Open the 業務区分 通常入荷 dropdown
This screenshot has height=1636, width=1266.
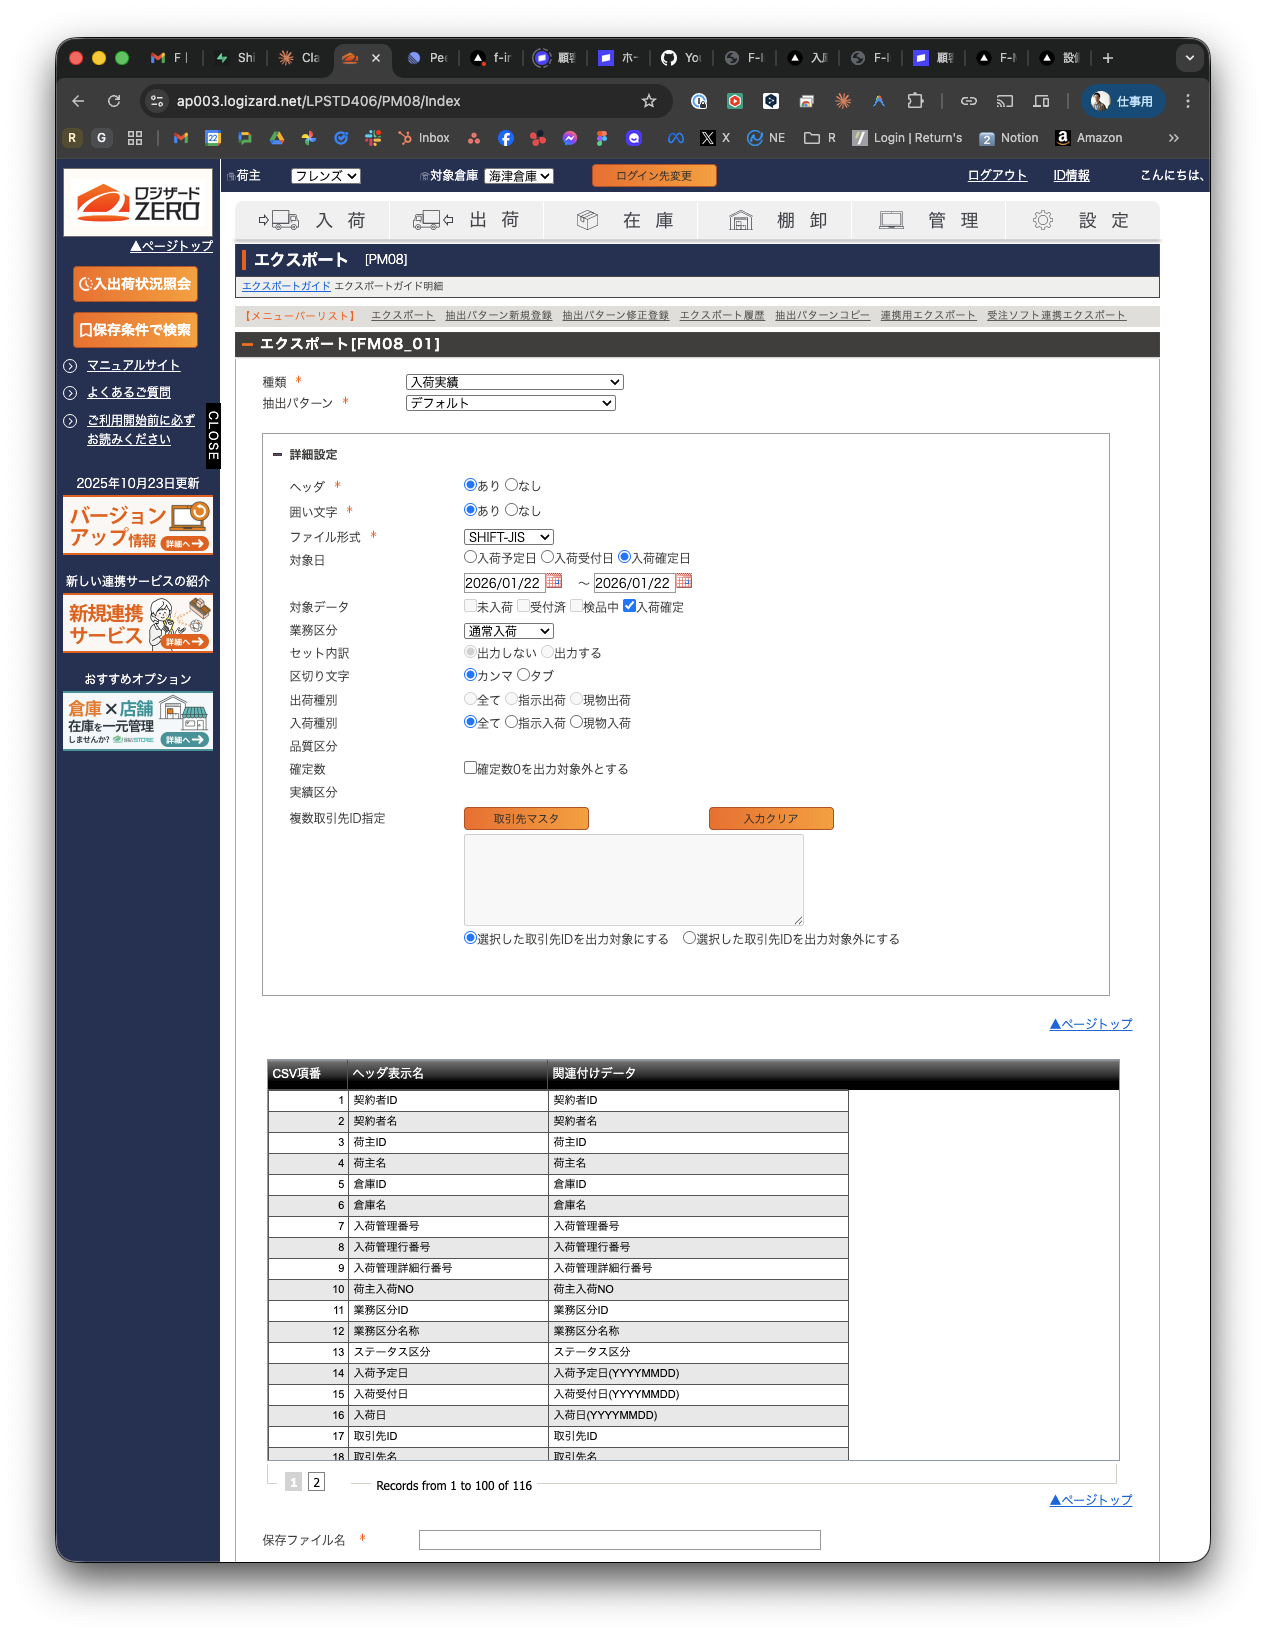[x=509, y=631]
